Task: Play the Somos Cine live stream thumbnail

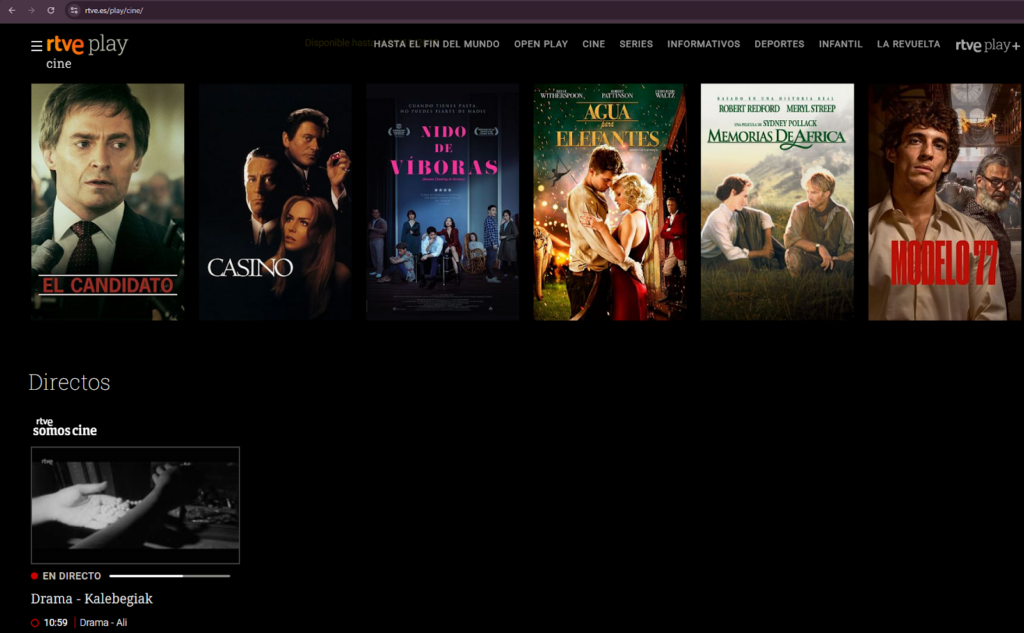Action: coord(135,505)
